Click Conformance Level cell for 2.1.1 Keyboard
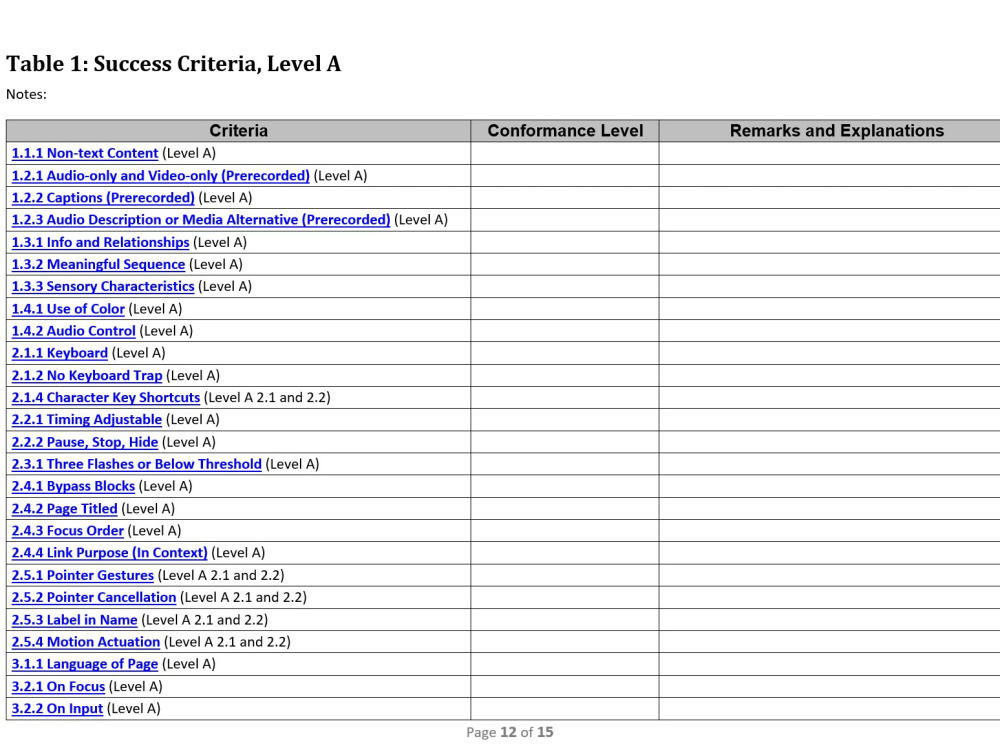The image size is (1000, 750). pos(565,353)
